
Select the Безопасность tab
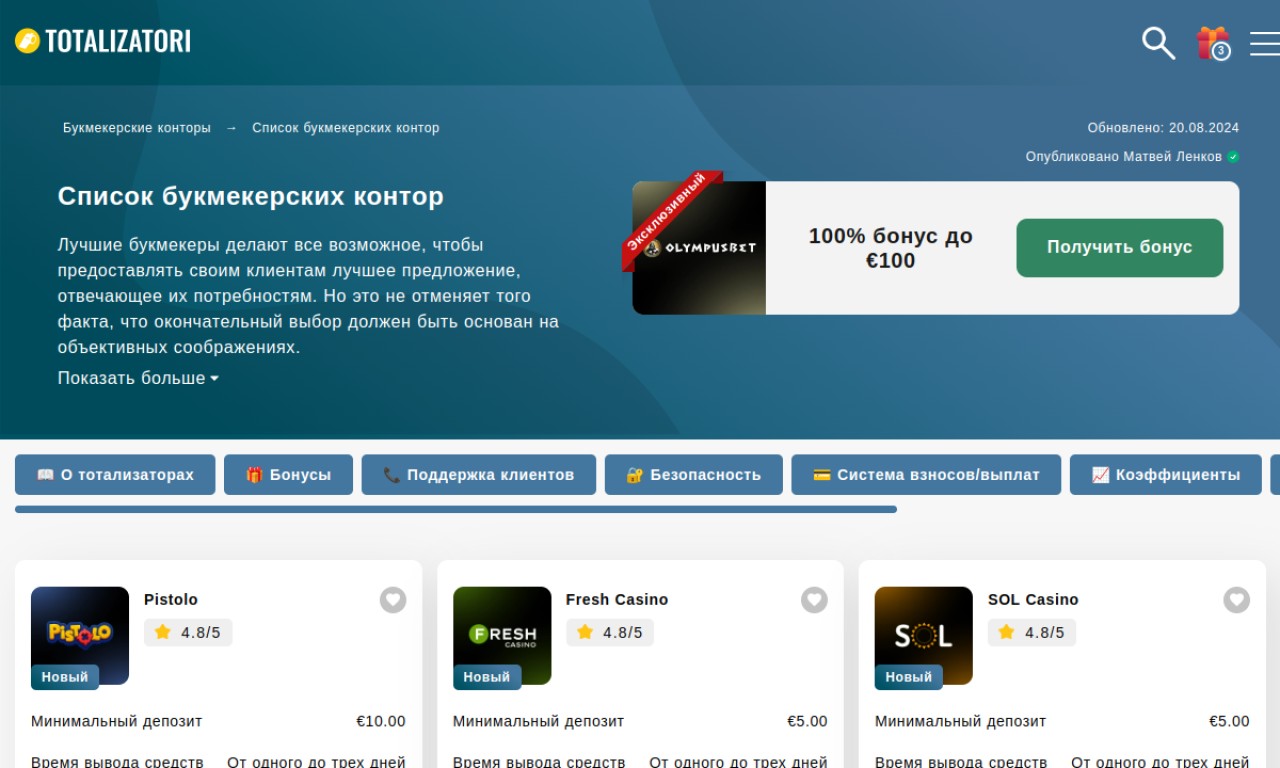(x=694, y=475)
